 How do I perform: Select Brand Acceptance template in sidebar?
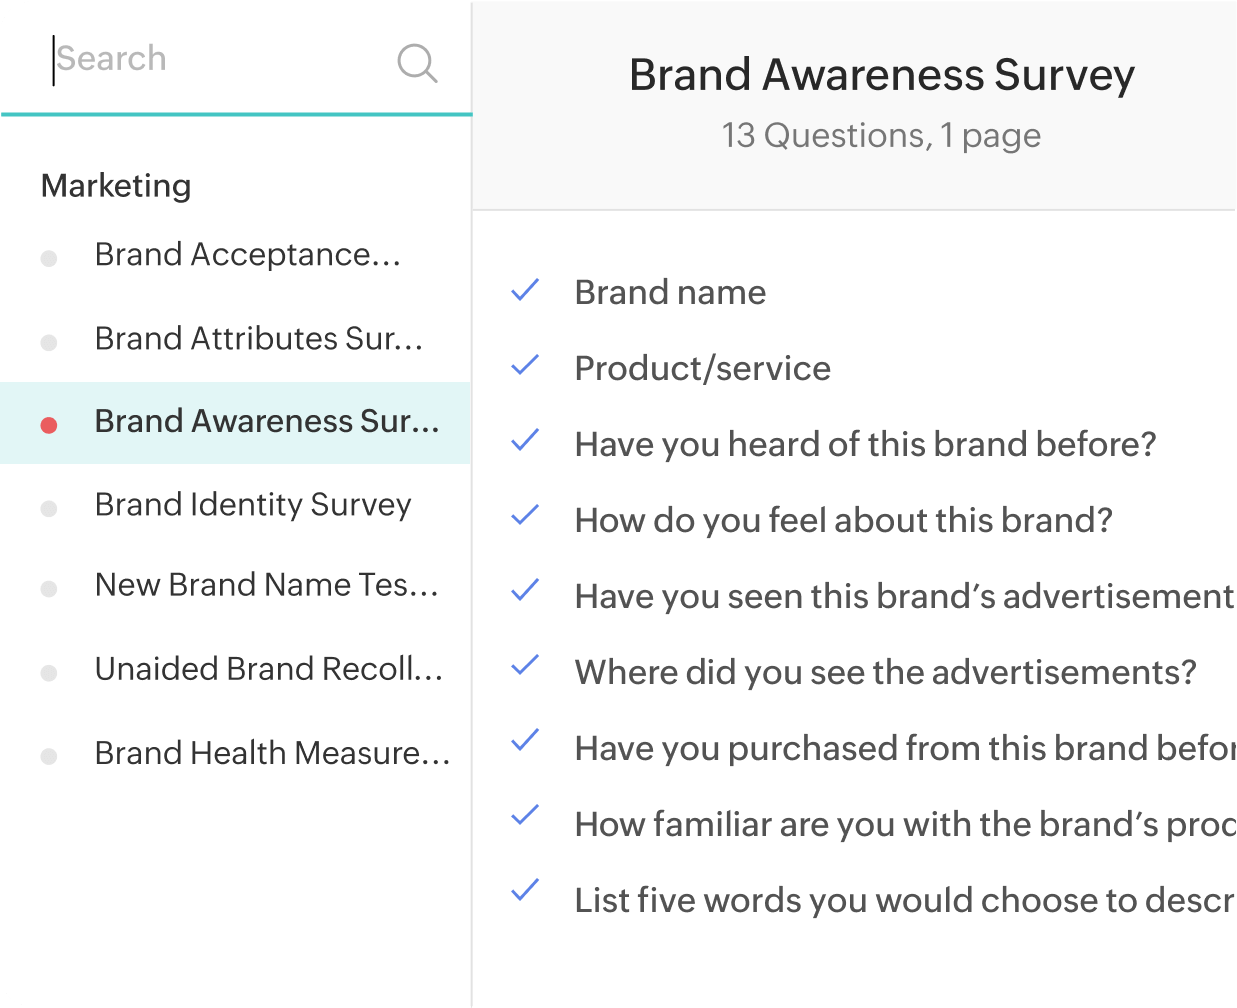point(247,255)
